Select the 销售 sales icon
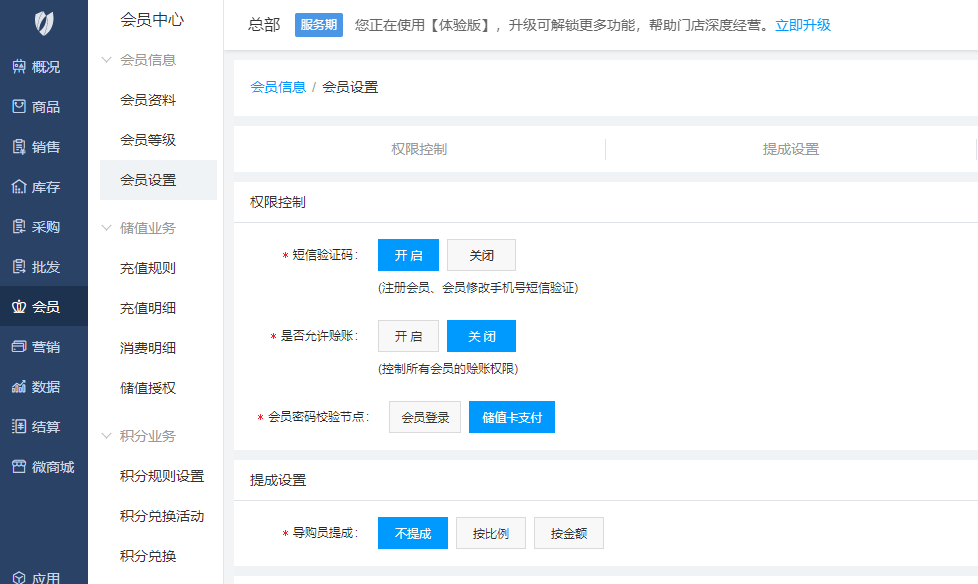Image resolution: width=978 pixels, height=584 pixels. pyautogui.click(x=19, y=147)
